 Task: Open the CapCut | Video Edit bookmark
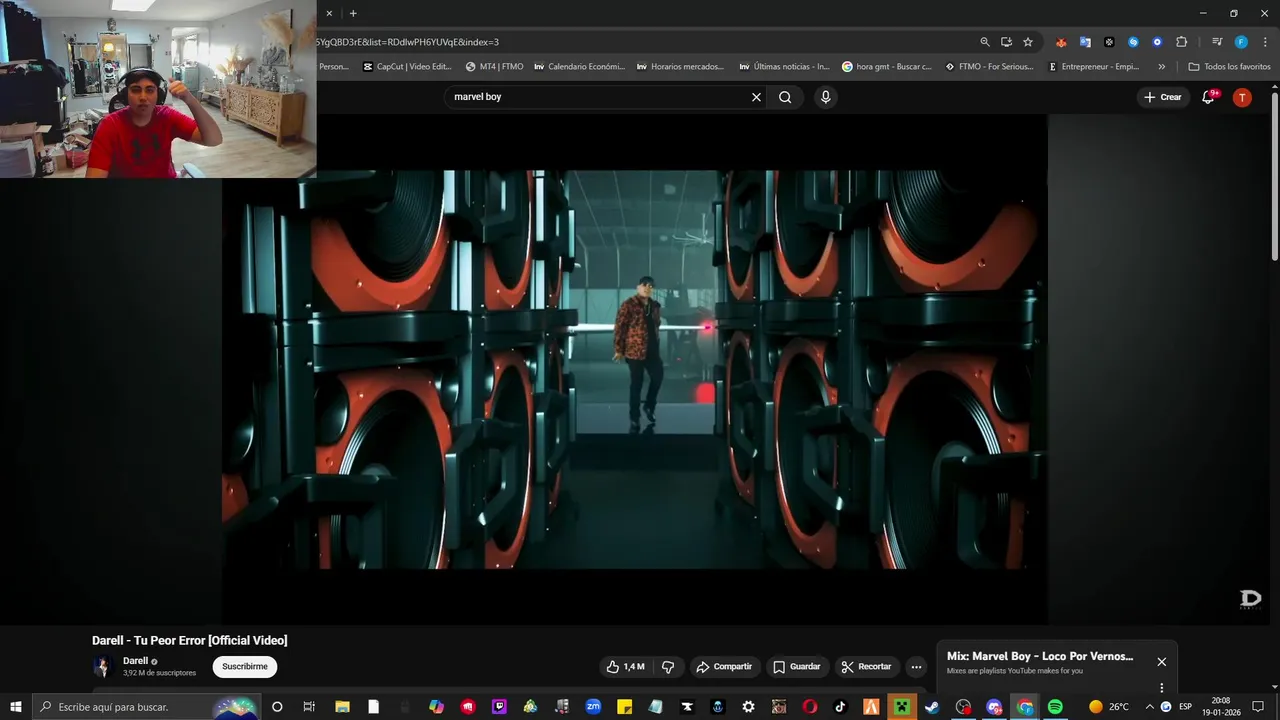[x=407, y=67]
